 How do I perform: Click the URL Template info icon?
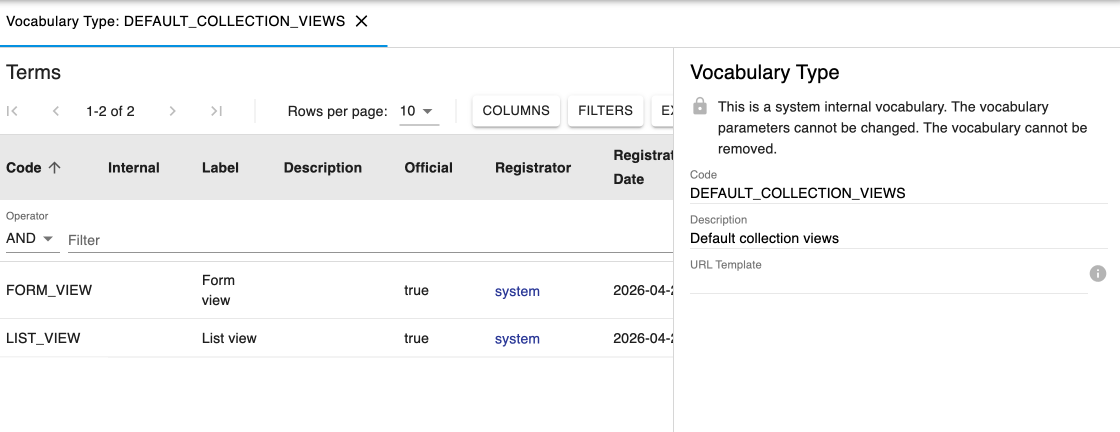tap(1098, 273)
